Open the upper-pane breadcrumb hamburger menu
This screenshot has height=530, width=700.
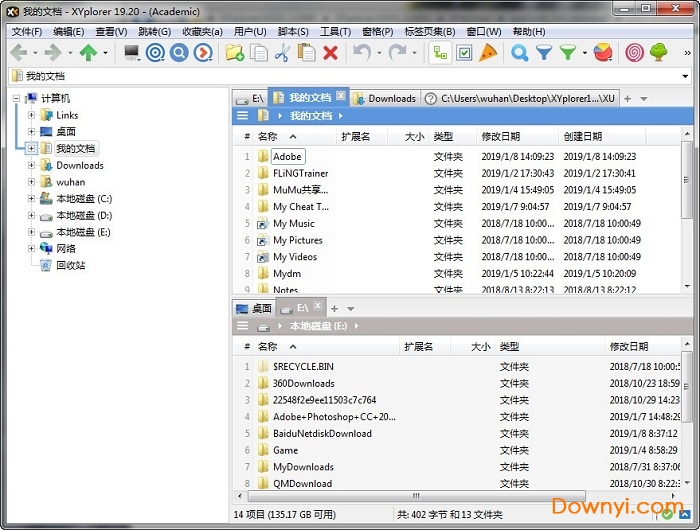(x=242, y=116)
